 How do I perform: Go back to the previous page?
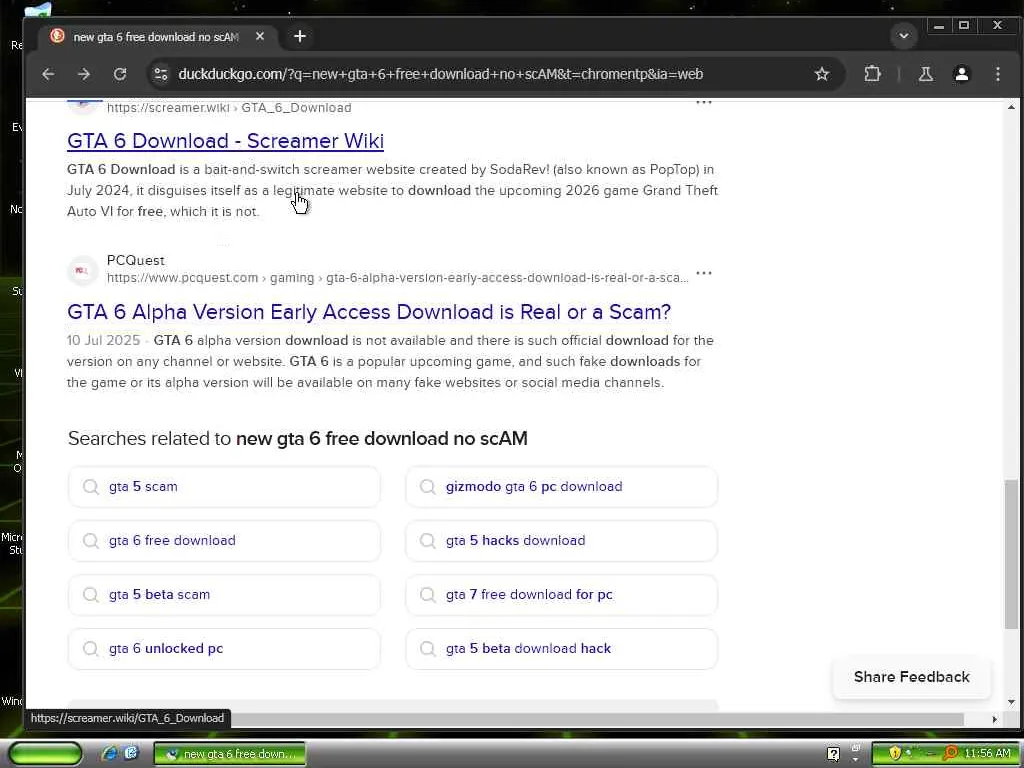pos(48,74)
